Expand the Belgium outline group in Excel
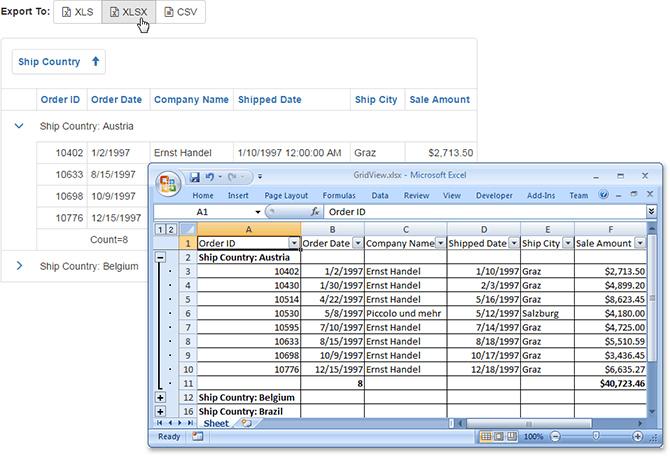 click(x=160, y=397)
